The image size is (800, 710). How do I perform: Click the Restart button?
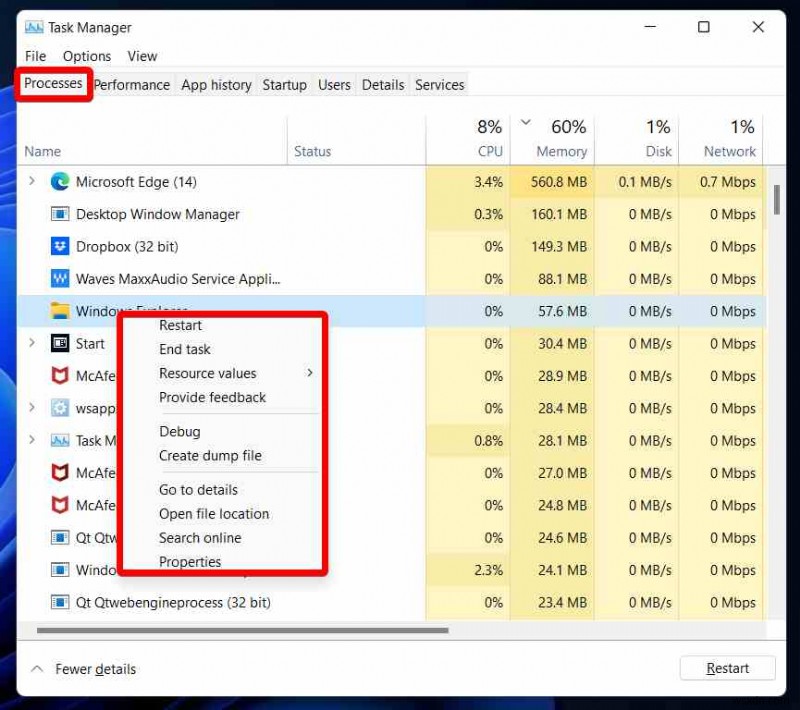727,668
